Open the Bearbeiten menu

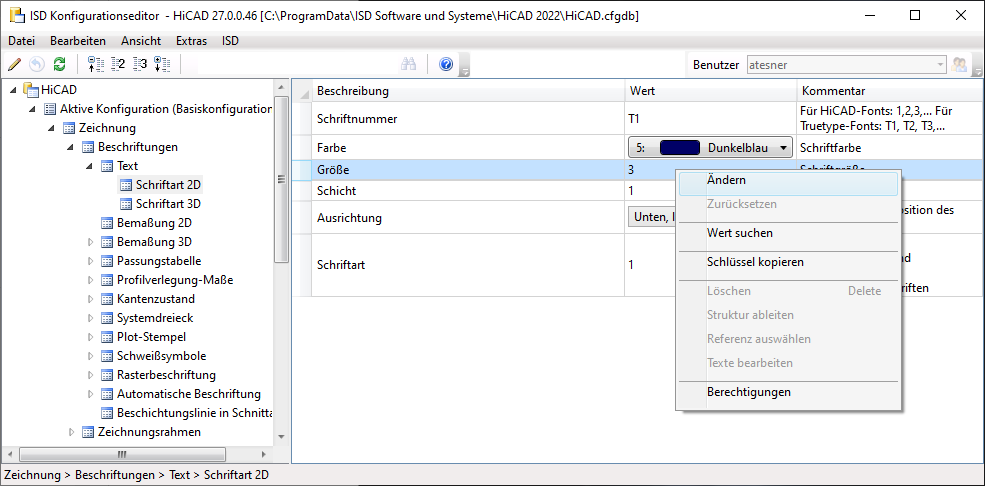point(78,41)
